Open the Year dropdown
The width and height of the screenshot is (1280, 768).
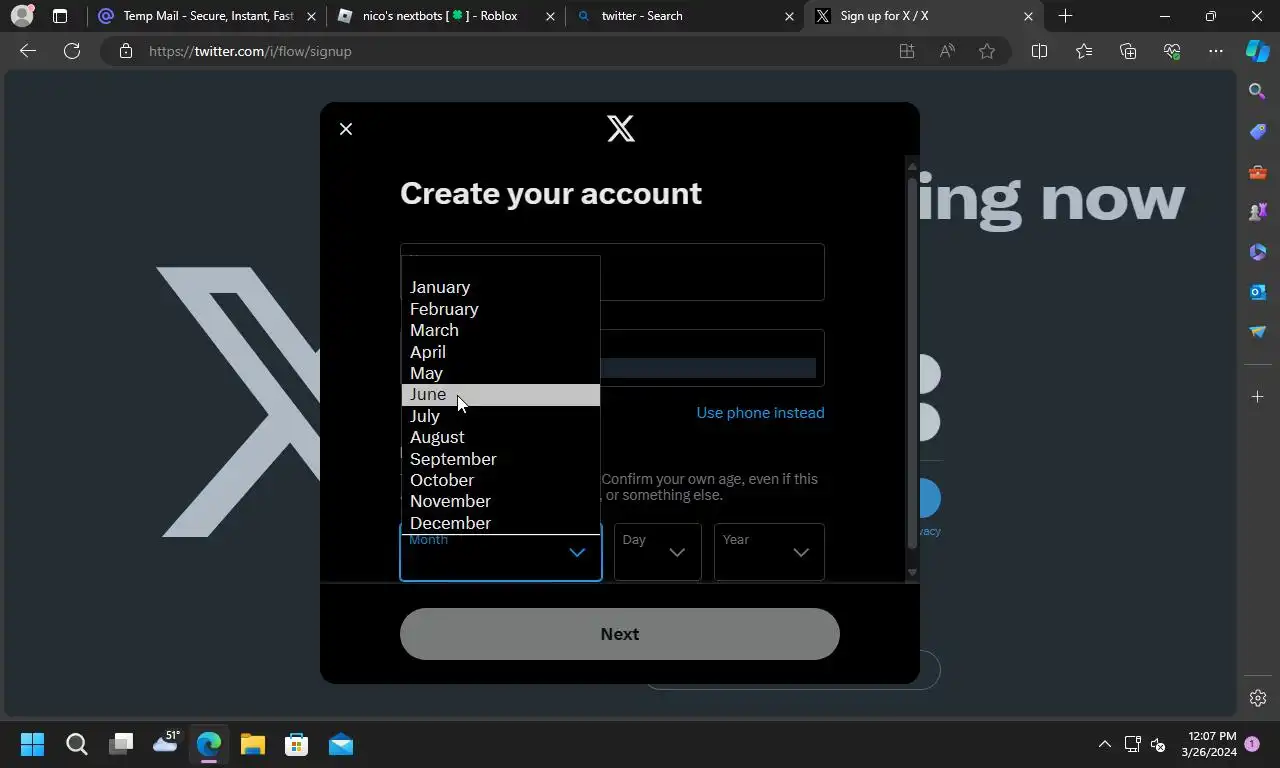pyautogui.click(x=769, y=552)
